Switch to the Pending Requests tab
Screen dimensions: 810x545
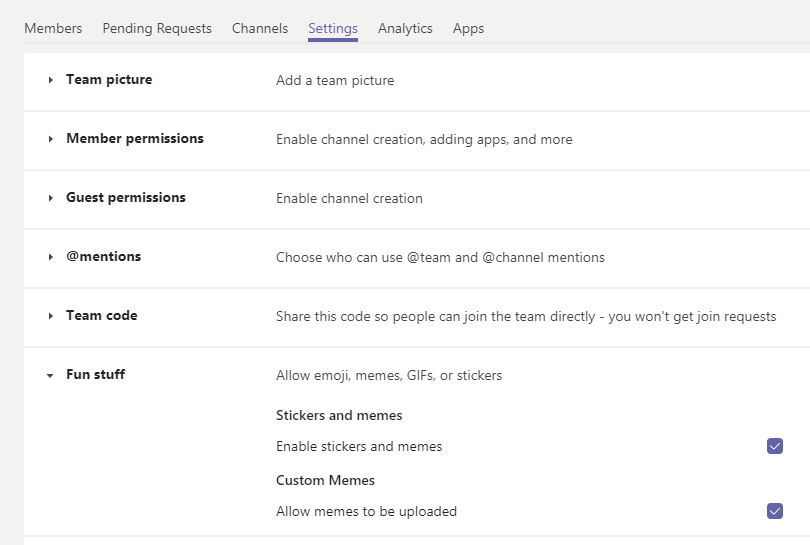157,28
